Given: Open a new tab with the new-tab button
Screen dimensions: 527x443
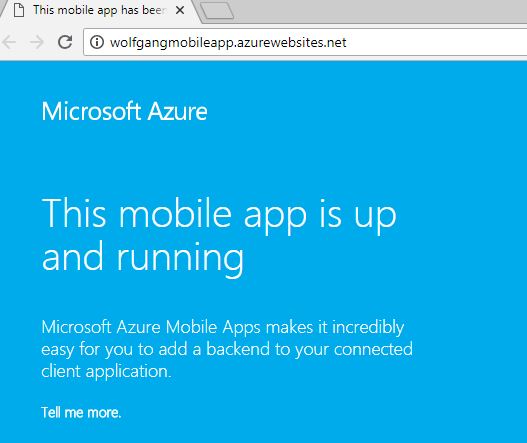Looking at the screenshot, I should (217, 10).
